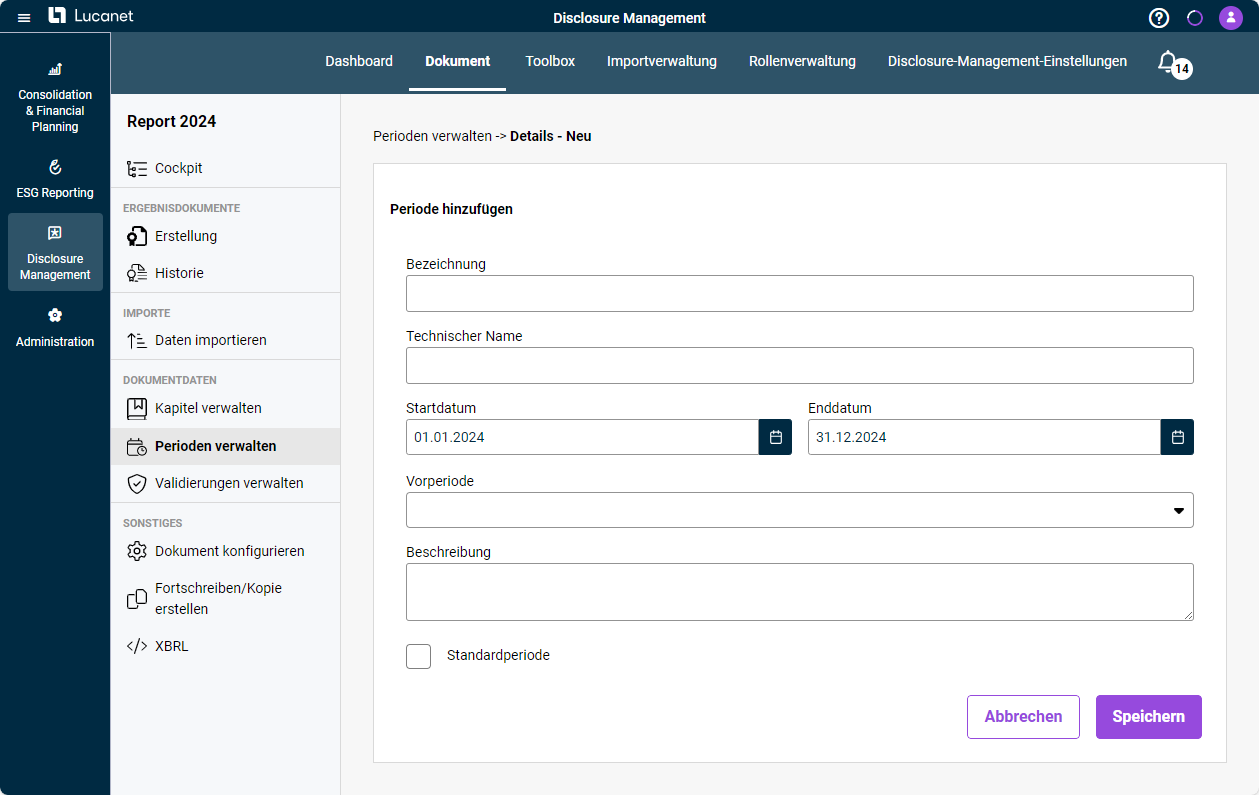Click the Periode hinzufügen heading
The image size is (1259, 795).
pyautogui.click(x=451, y=210)
